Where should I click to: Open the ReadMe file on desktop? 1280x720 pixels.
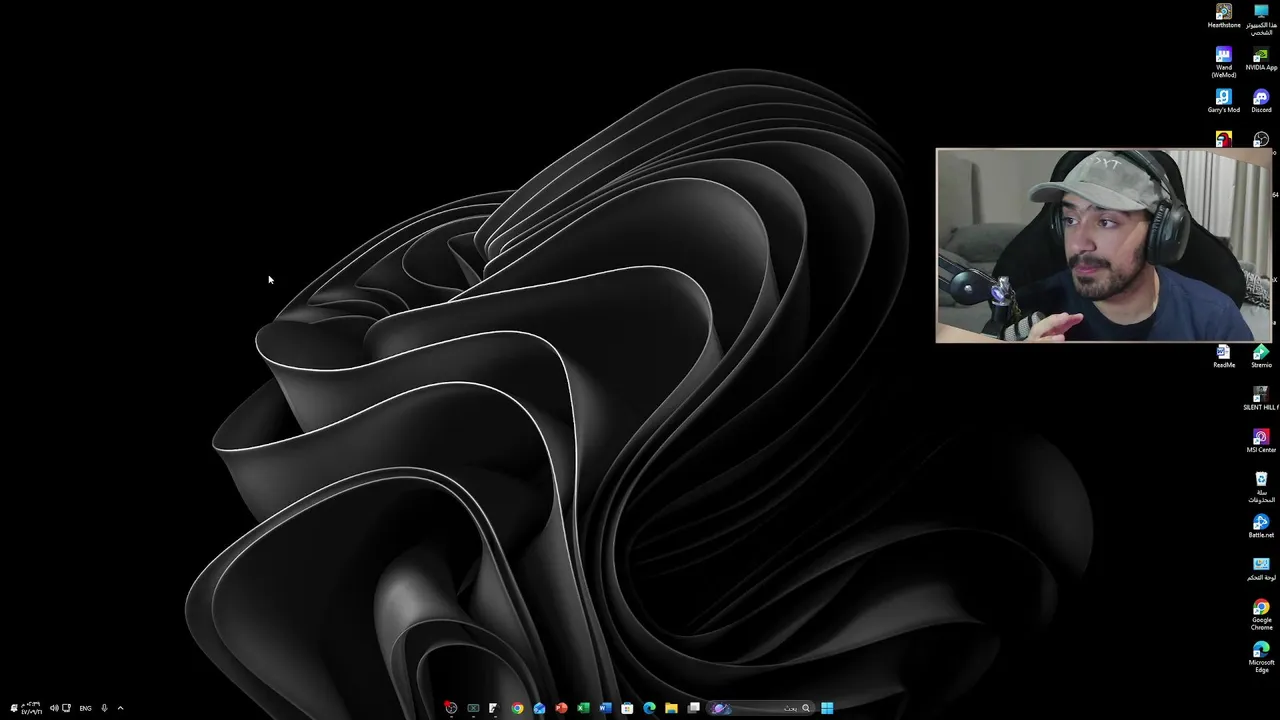coord(1224,356)
